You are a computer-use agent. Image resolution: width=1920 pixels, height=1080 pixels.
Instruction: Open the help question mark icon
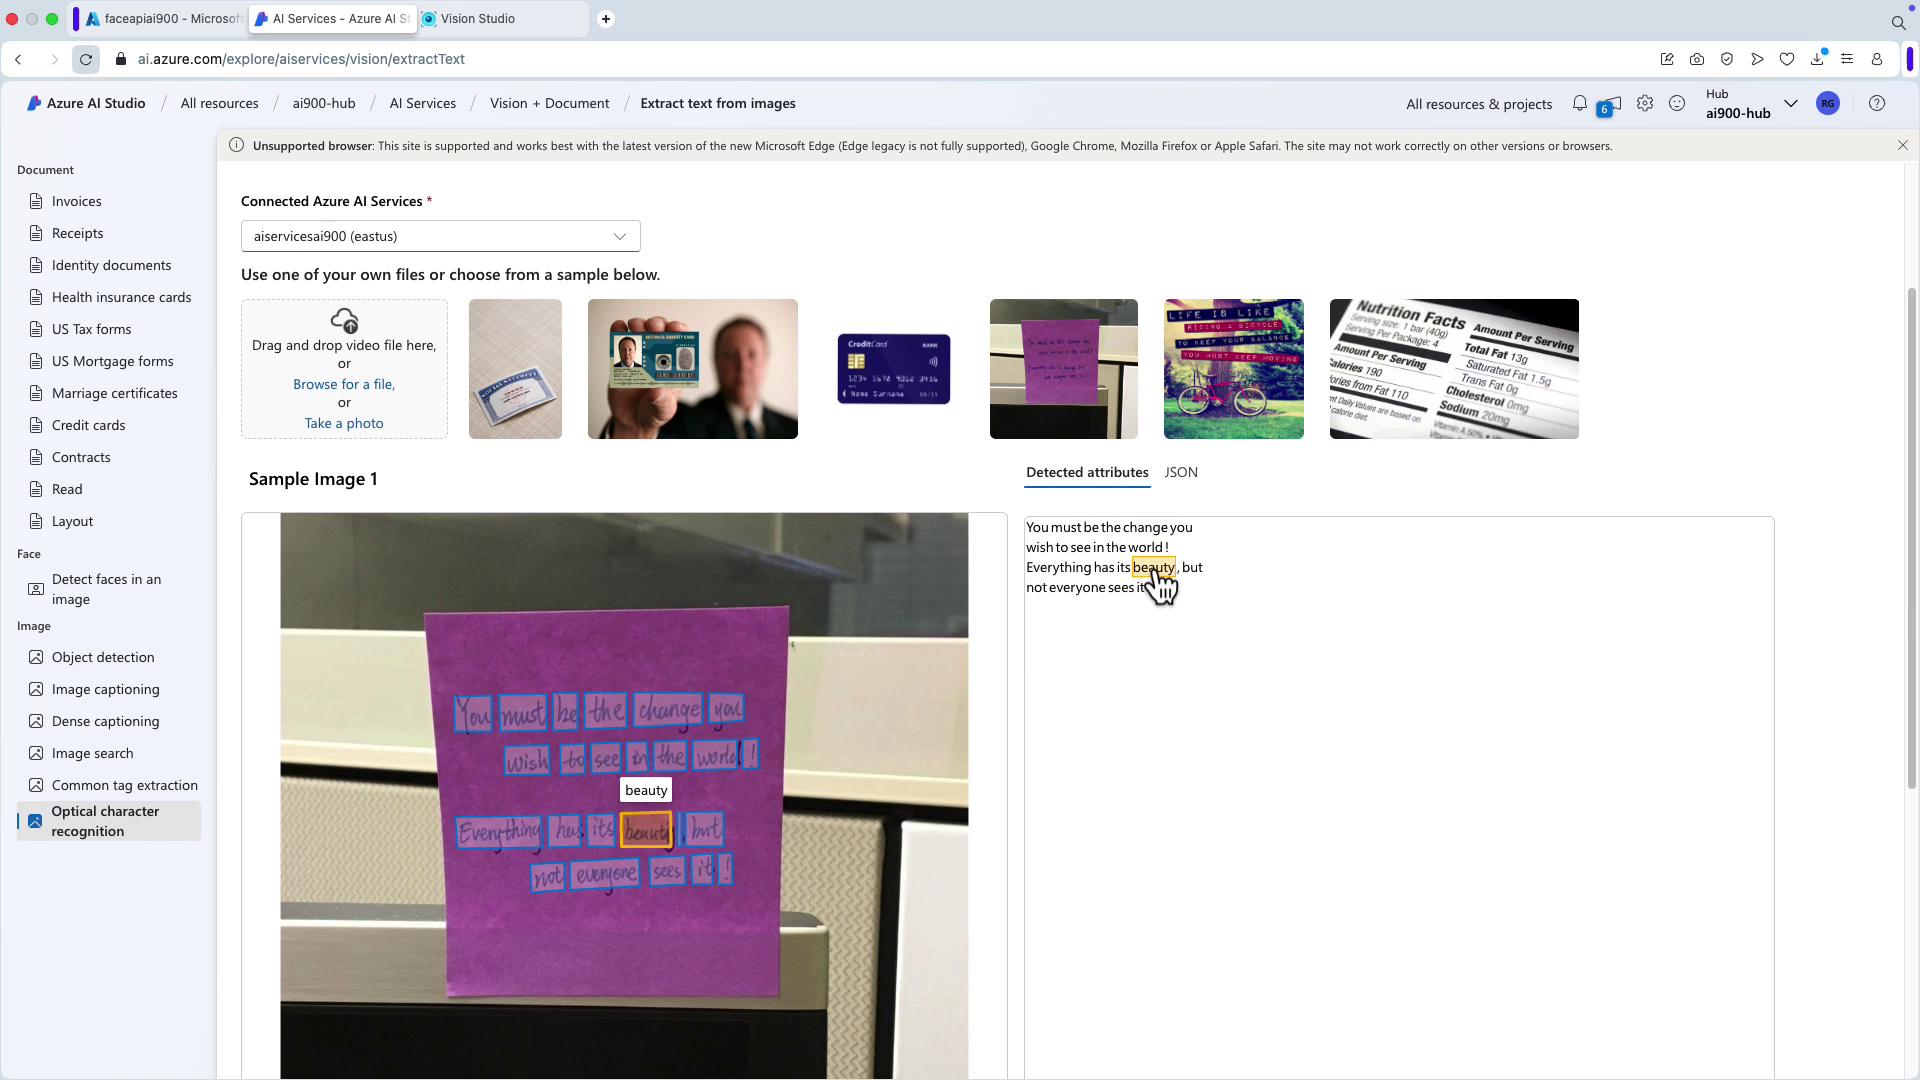1877,103
